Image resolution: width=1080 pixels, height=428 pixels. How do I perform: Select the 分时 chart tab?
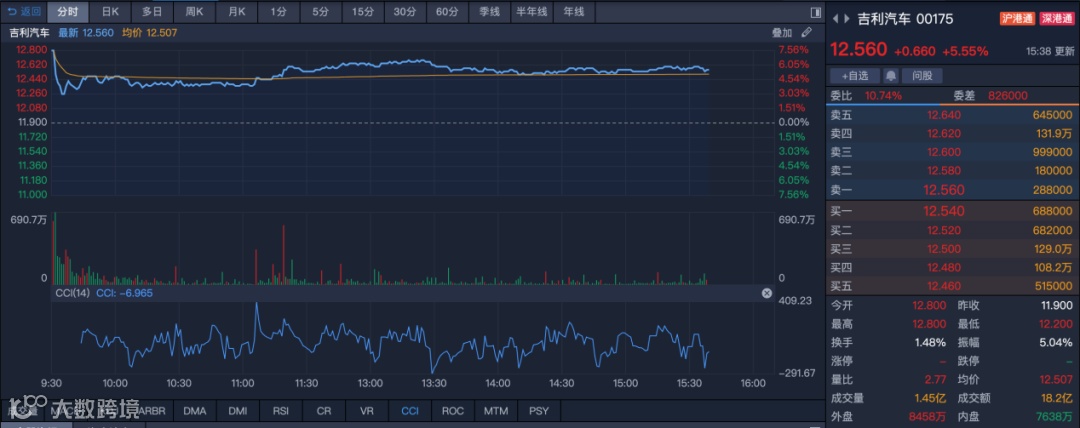pos(68,12)
